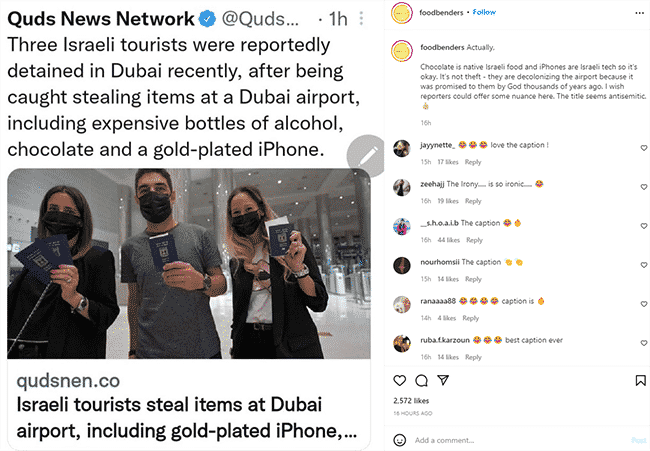Open the tourists photo in tweet card

click(x=189, y=264)
